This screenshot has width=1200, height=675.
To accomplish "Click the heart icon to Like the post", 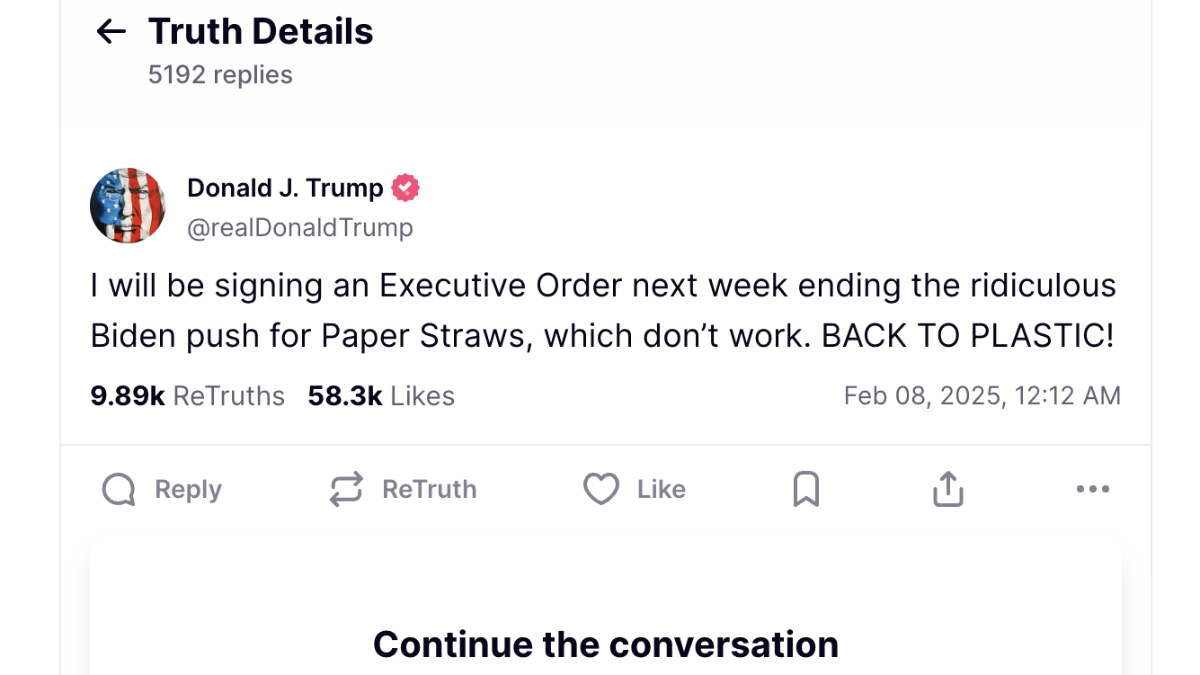I will click(x=600, y=489).
